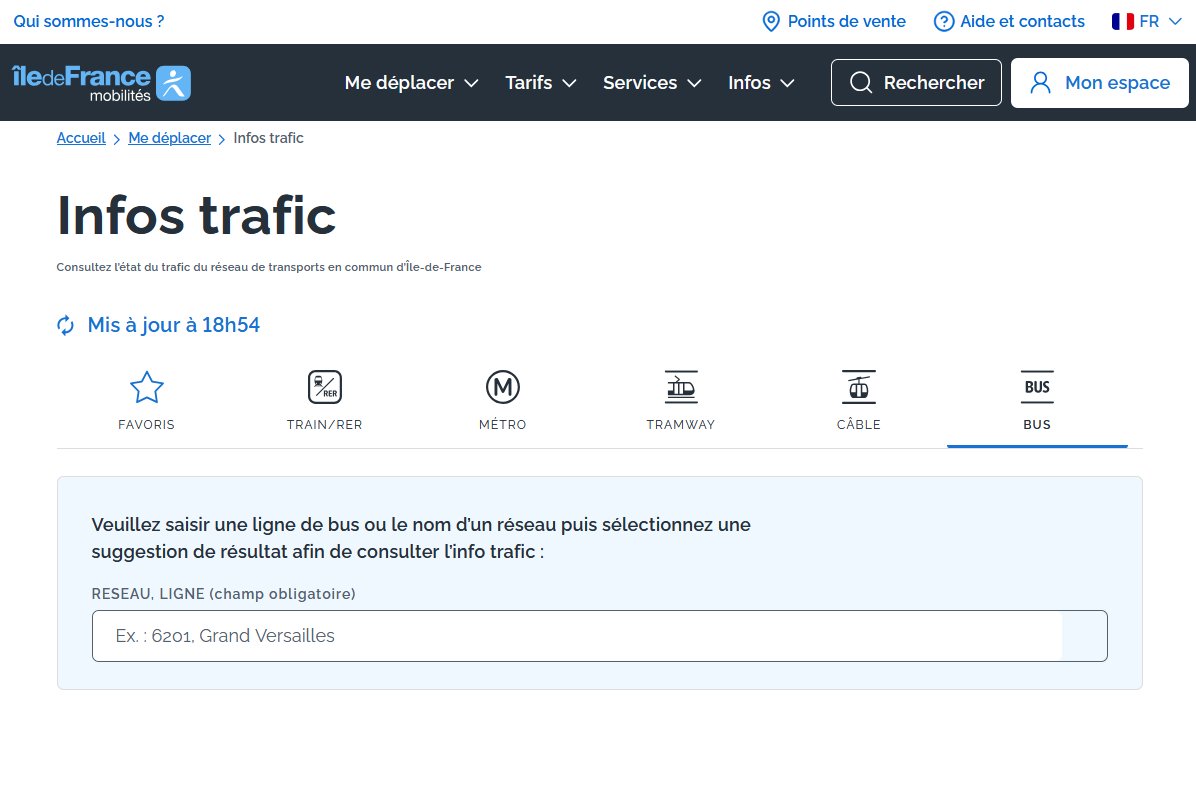The width and height of the screenshot is (1196, 786).
Task: Click Mis à jour à 18h54 refresh text
Action: (174, 325)
